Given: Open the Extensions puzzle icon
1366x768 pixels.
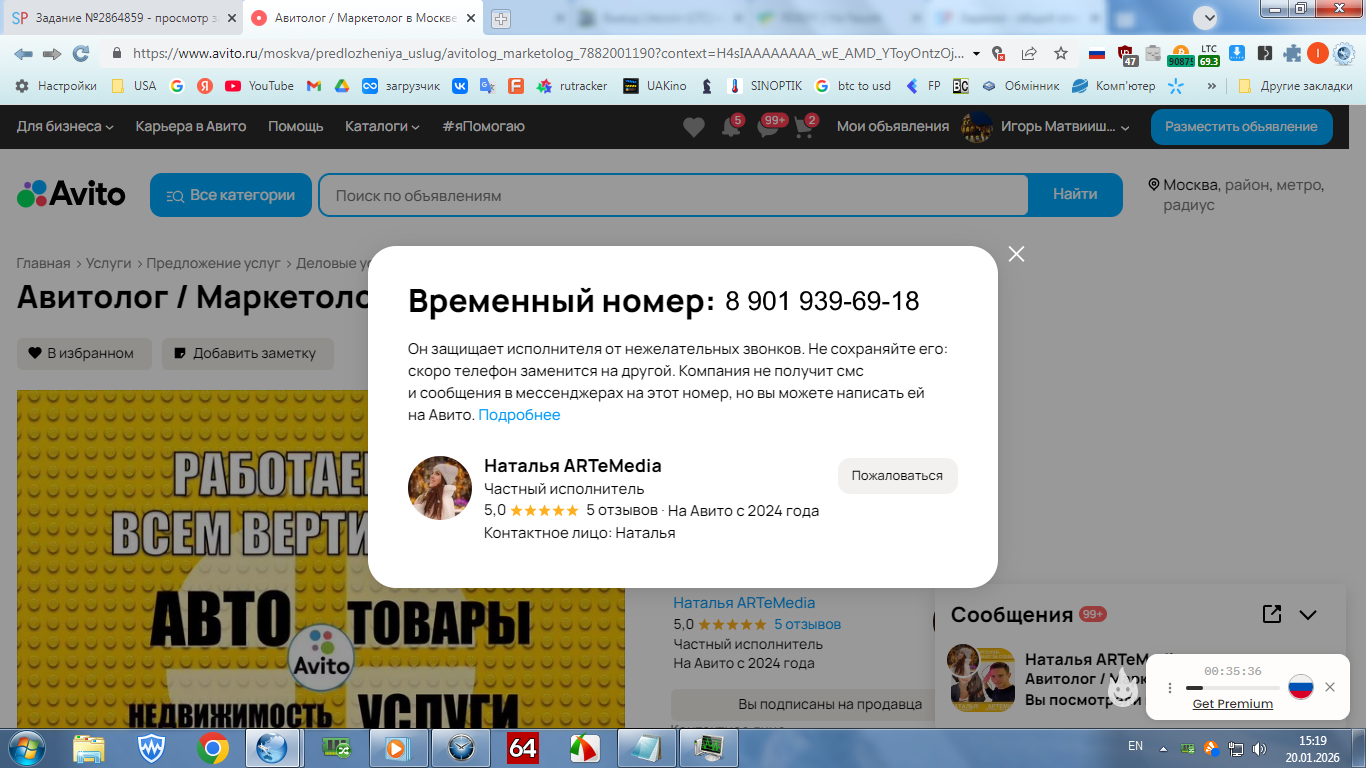Looking at the screenshot, I should (1293, 53).
